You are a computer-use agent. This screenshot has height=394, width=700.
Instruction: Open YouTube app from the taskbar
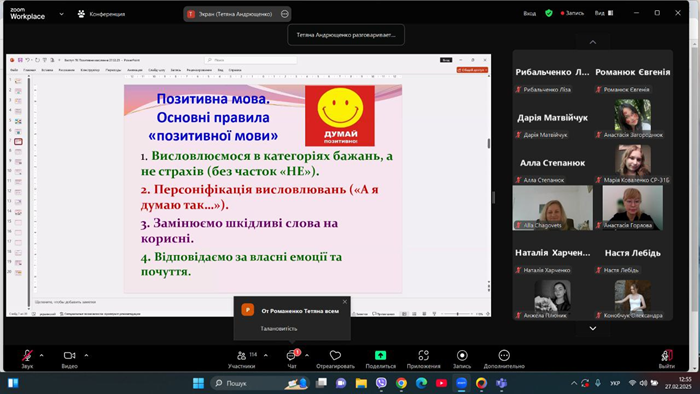tap(441, 383)
